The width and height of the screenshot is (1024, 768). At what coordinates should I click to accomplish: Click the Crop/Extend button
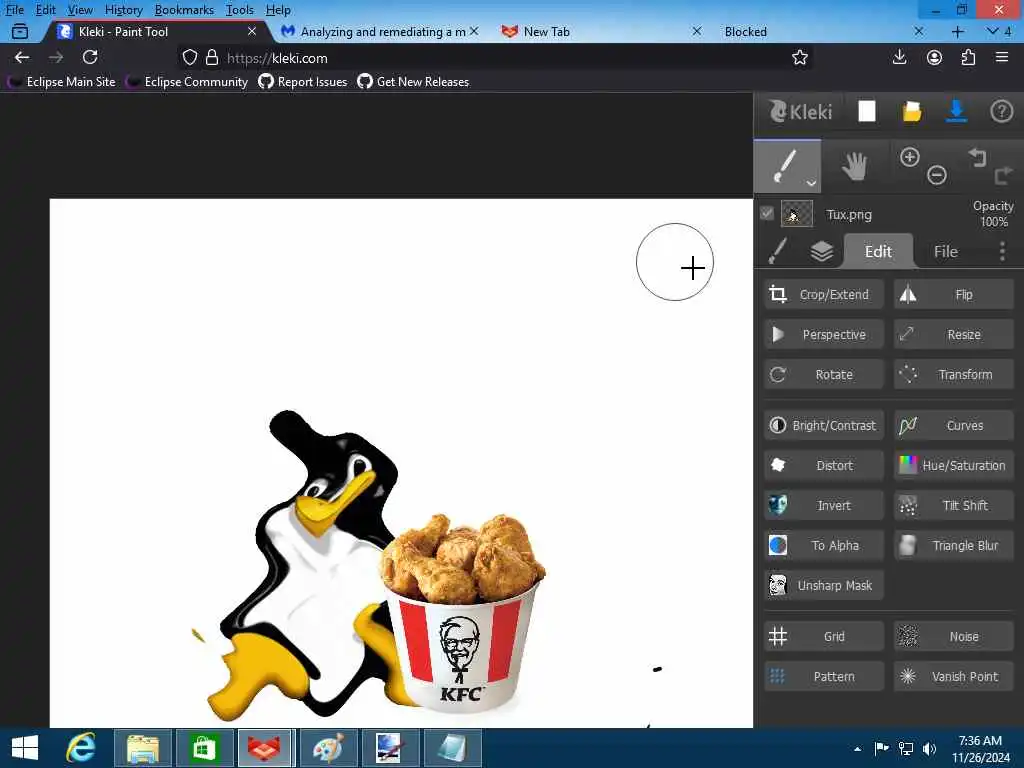824,295
